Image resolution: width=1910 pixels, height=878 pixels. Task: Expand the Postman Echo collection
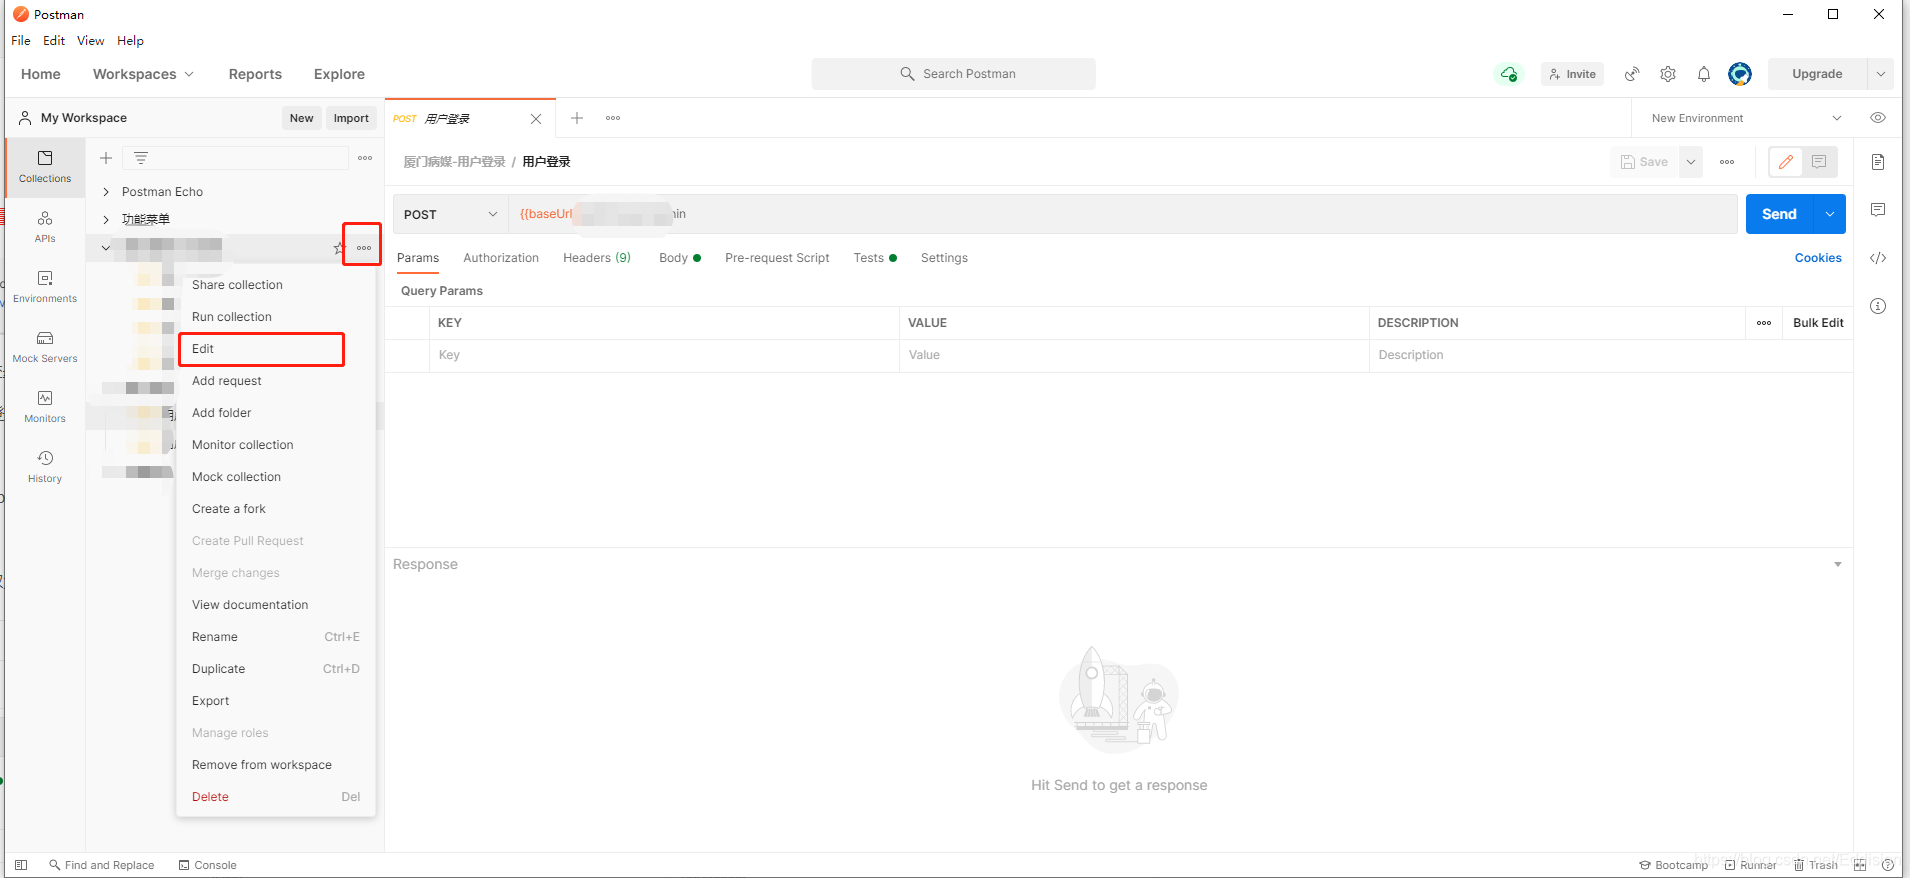(106, 192)
